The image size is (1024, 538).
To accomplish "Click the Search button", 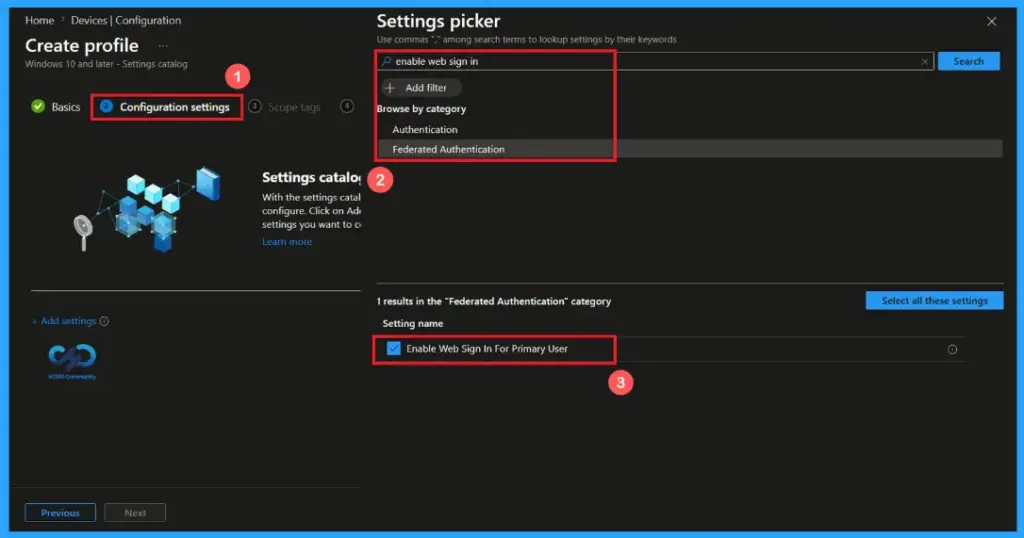I will pos(968,61).
